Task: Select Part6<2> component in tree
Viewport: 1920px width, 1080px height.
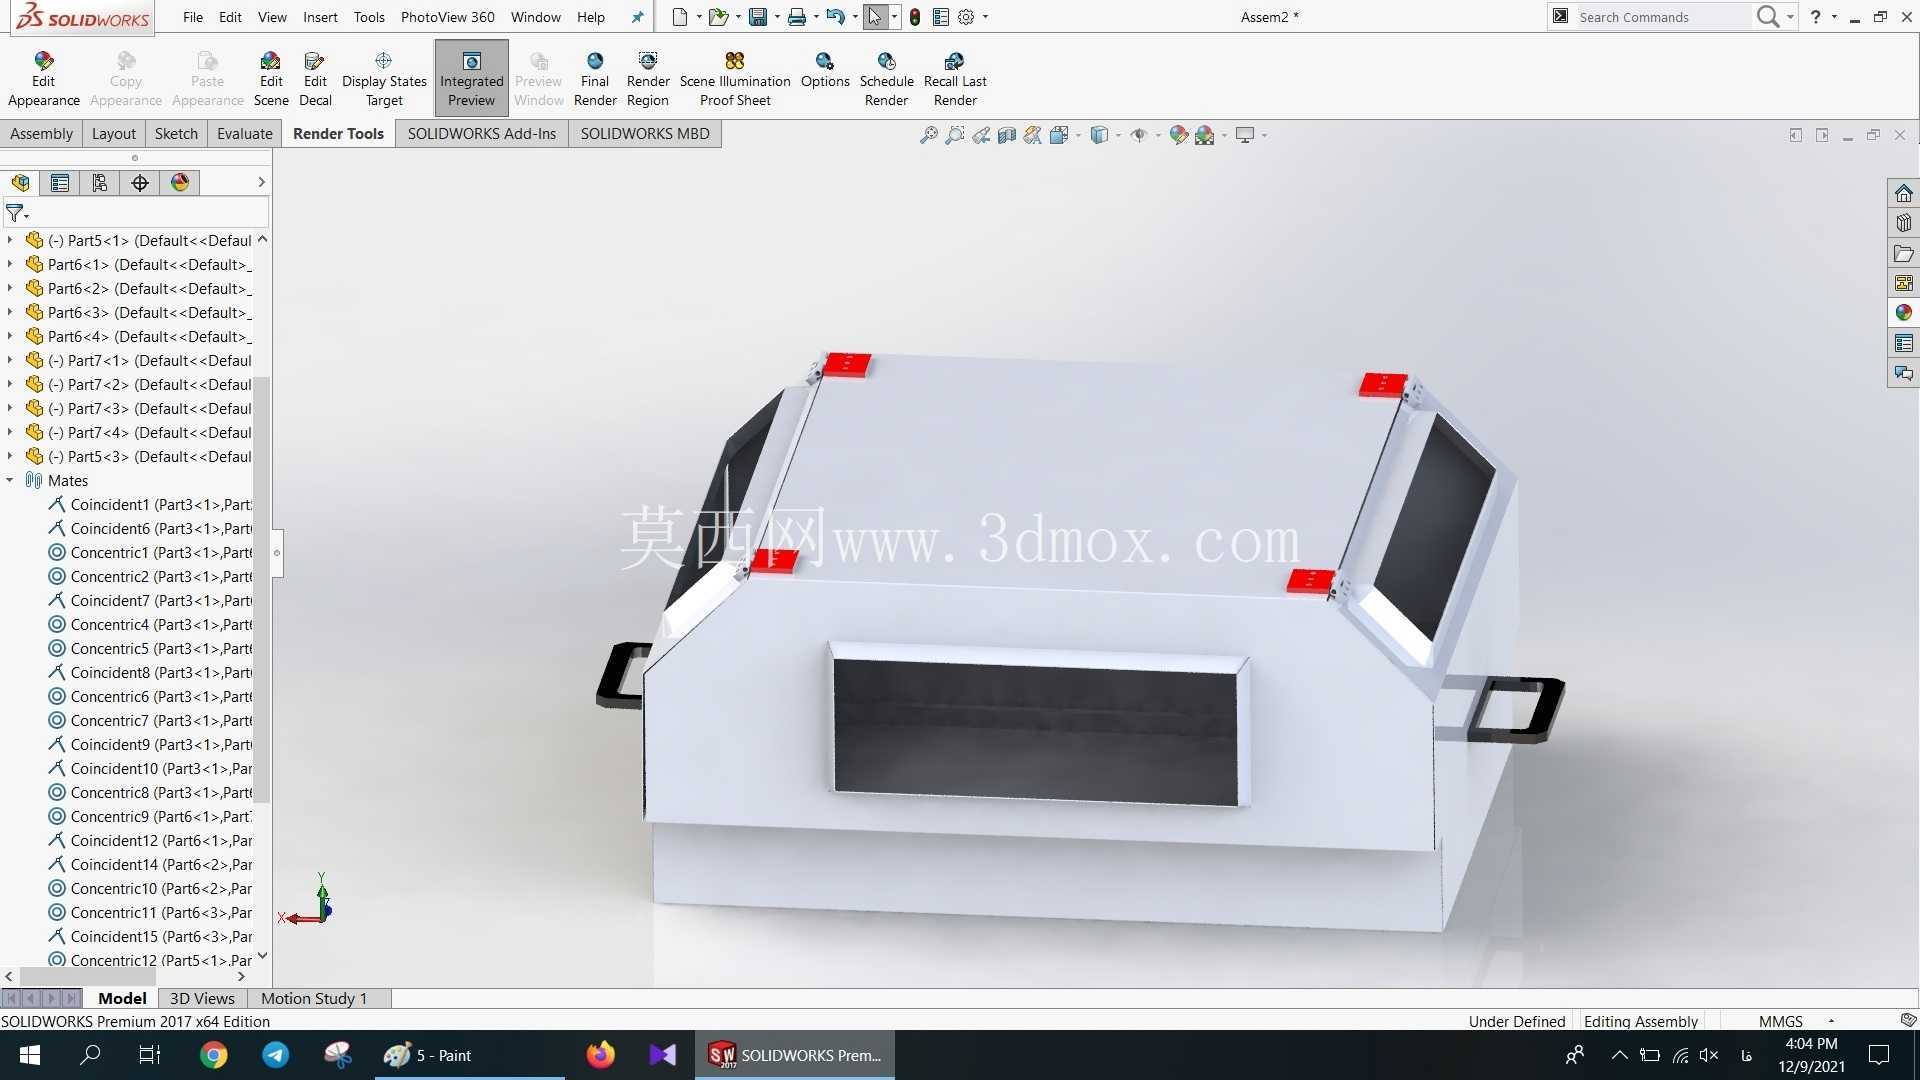Action: coord(138,289)
